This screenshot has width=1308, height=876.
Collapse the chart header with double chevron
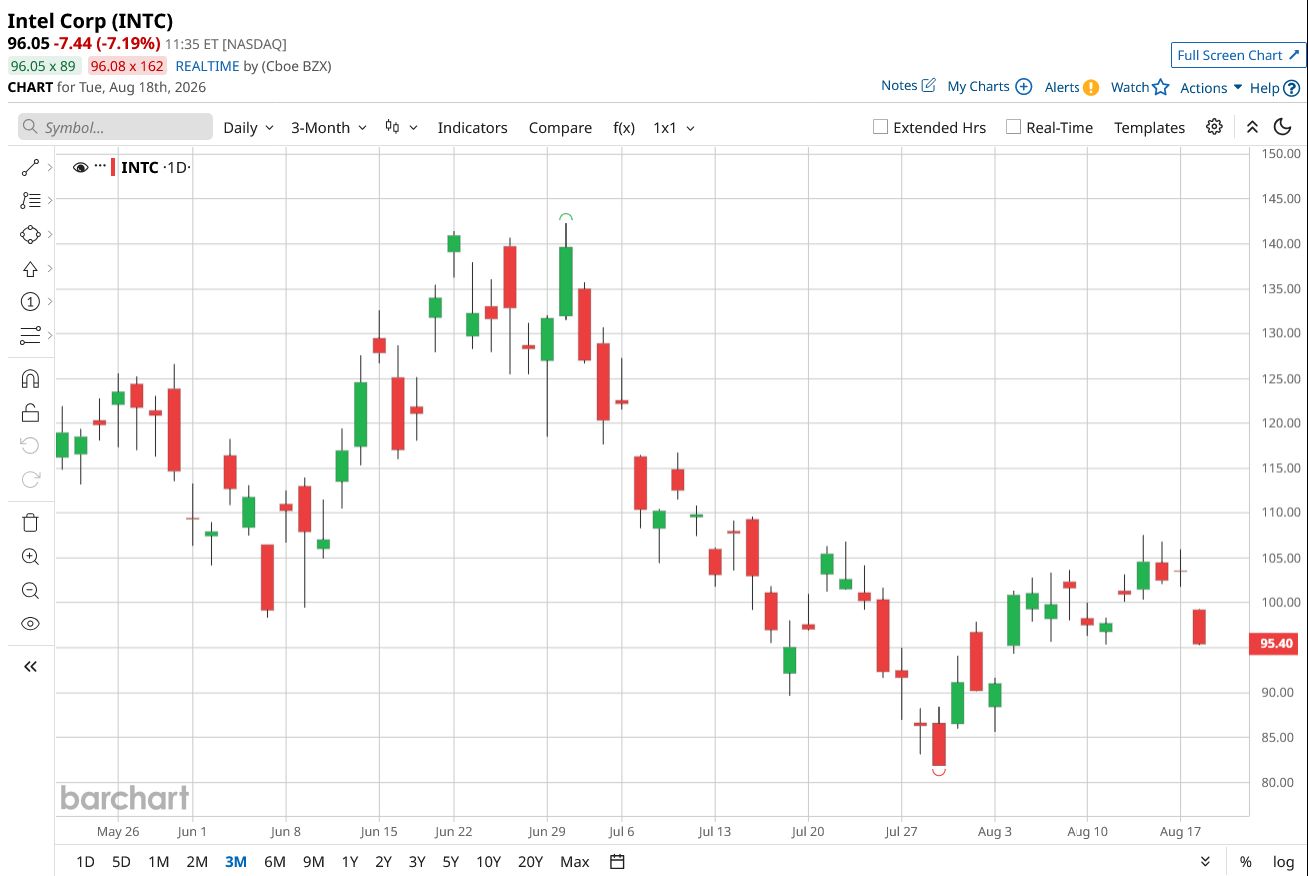(x=1252, y=127)
